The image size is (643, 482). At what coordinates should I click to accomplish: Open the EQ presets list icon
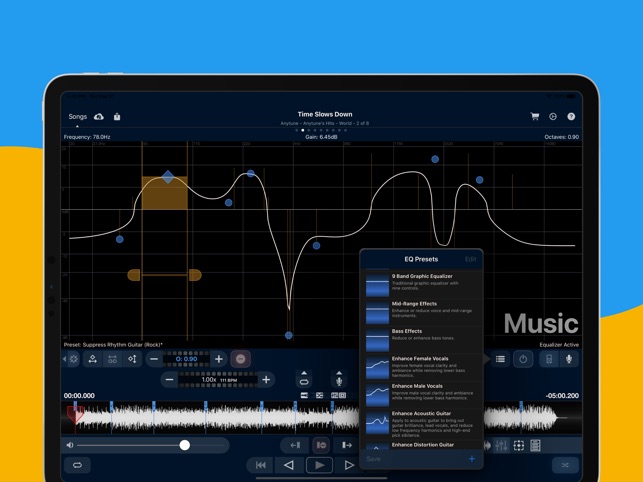click(500, 359)
